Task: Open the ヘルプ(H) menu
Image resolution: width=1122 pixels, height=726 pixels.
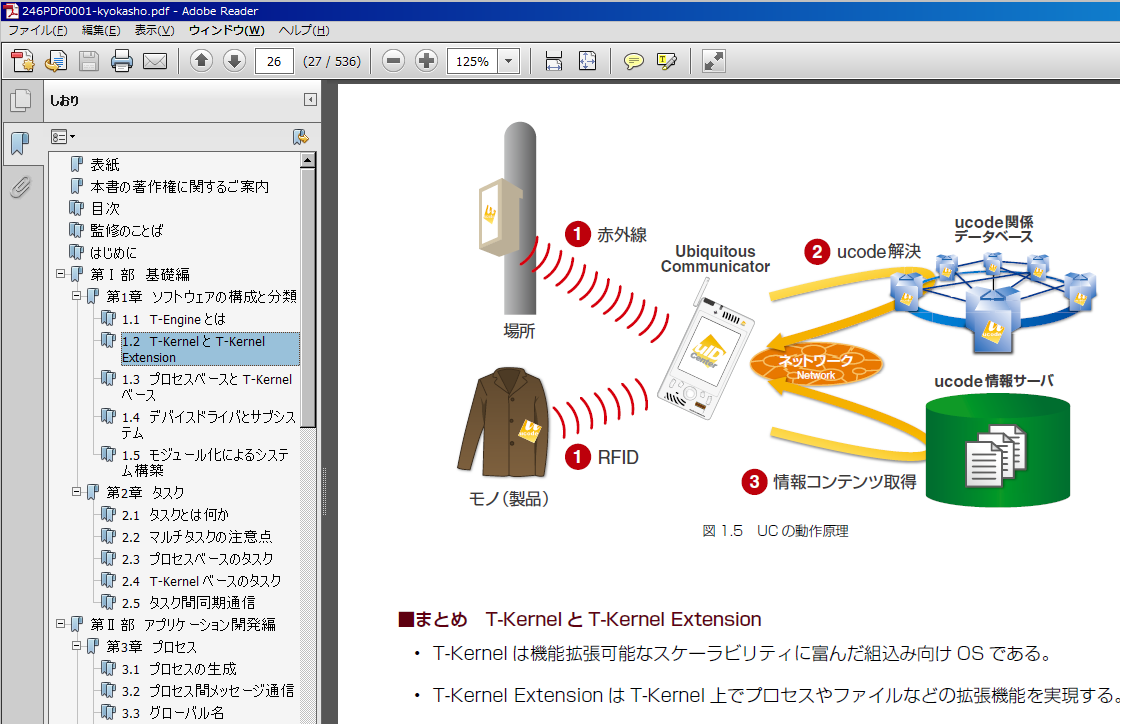Action: pyautogui.click(x=303, y=30)
